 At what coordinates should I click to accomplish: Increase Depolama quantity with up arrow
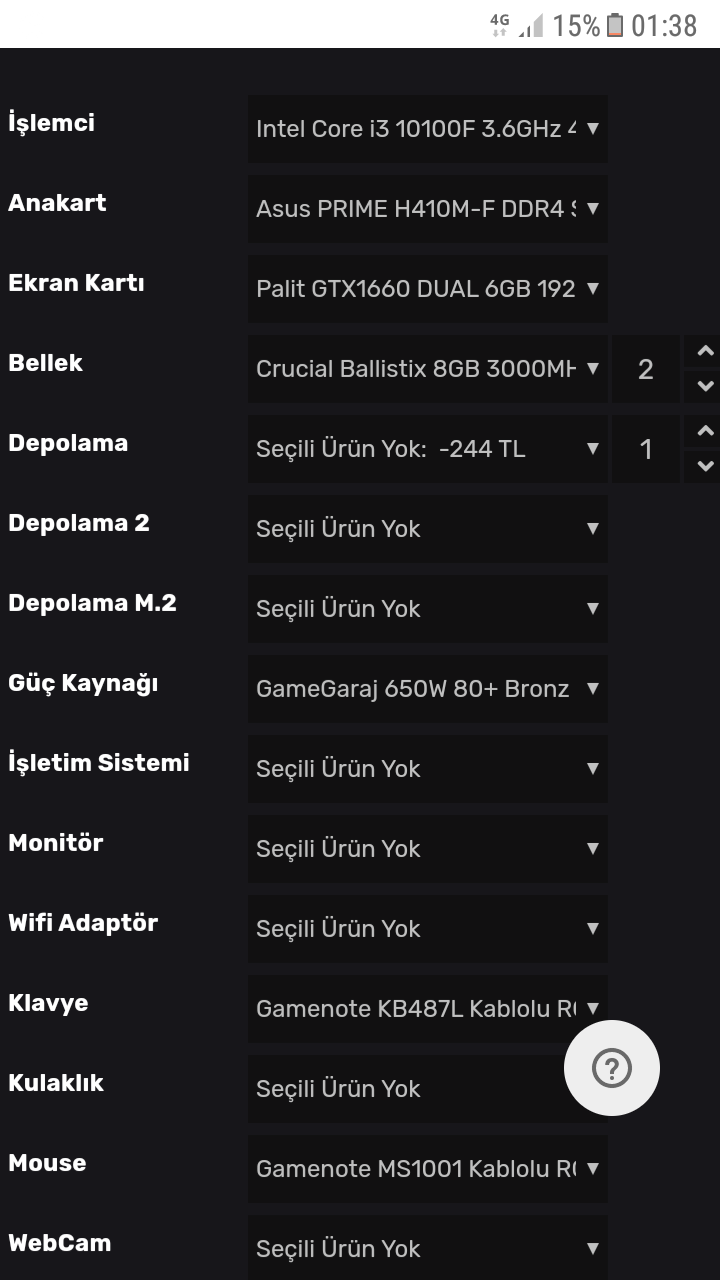point(704,431)
